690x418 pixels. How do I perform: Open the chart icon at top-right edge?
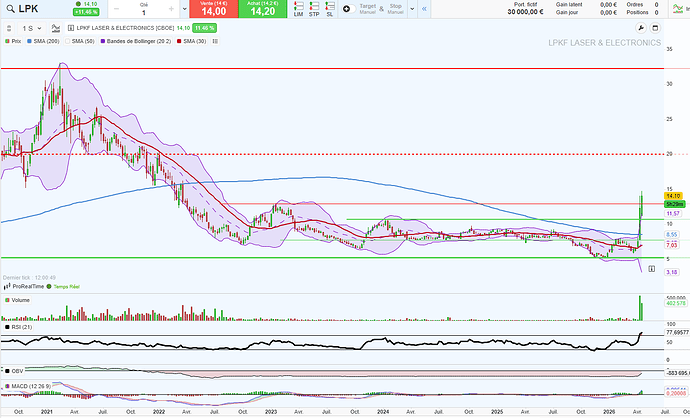tap(678, 8)
